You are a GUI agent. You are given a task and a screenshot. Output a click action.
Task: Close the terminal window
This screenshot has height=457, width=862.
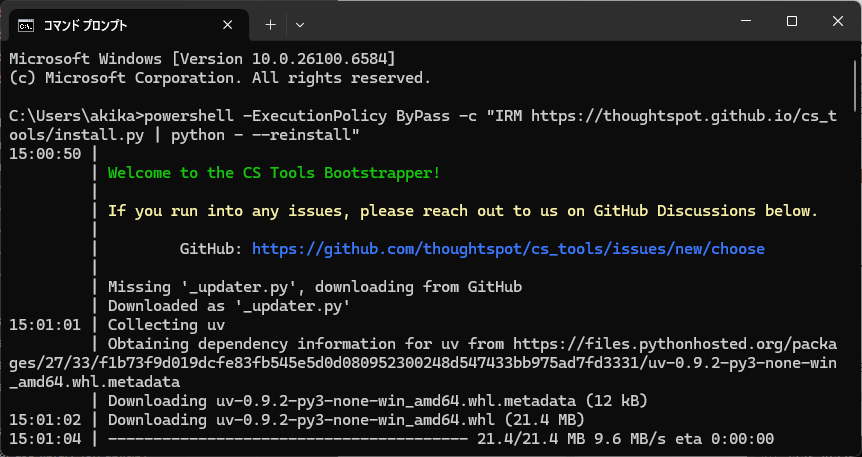coord(837,21)
